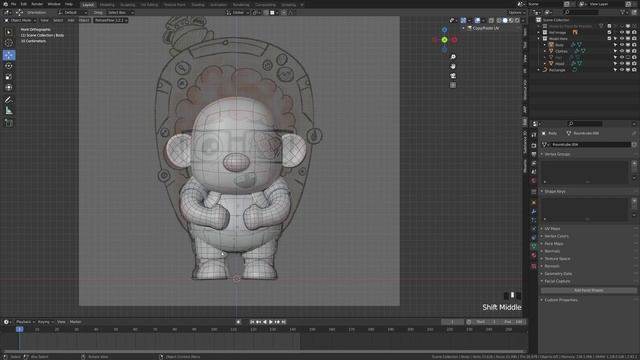640x360 pixels.
Task: Toggle visibility eye for Clothes object
Action: point(622,51)
